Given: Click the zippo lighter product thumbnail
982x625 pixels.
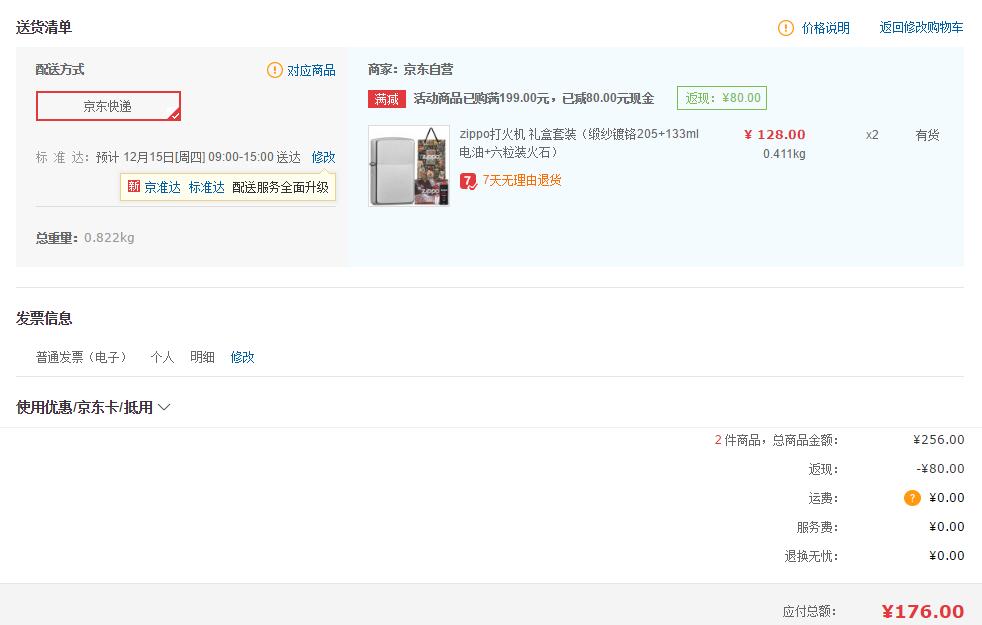Looking at the screenshot, I should pos(409,166).
